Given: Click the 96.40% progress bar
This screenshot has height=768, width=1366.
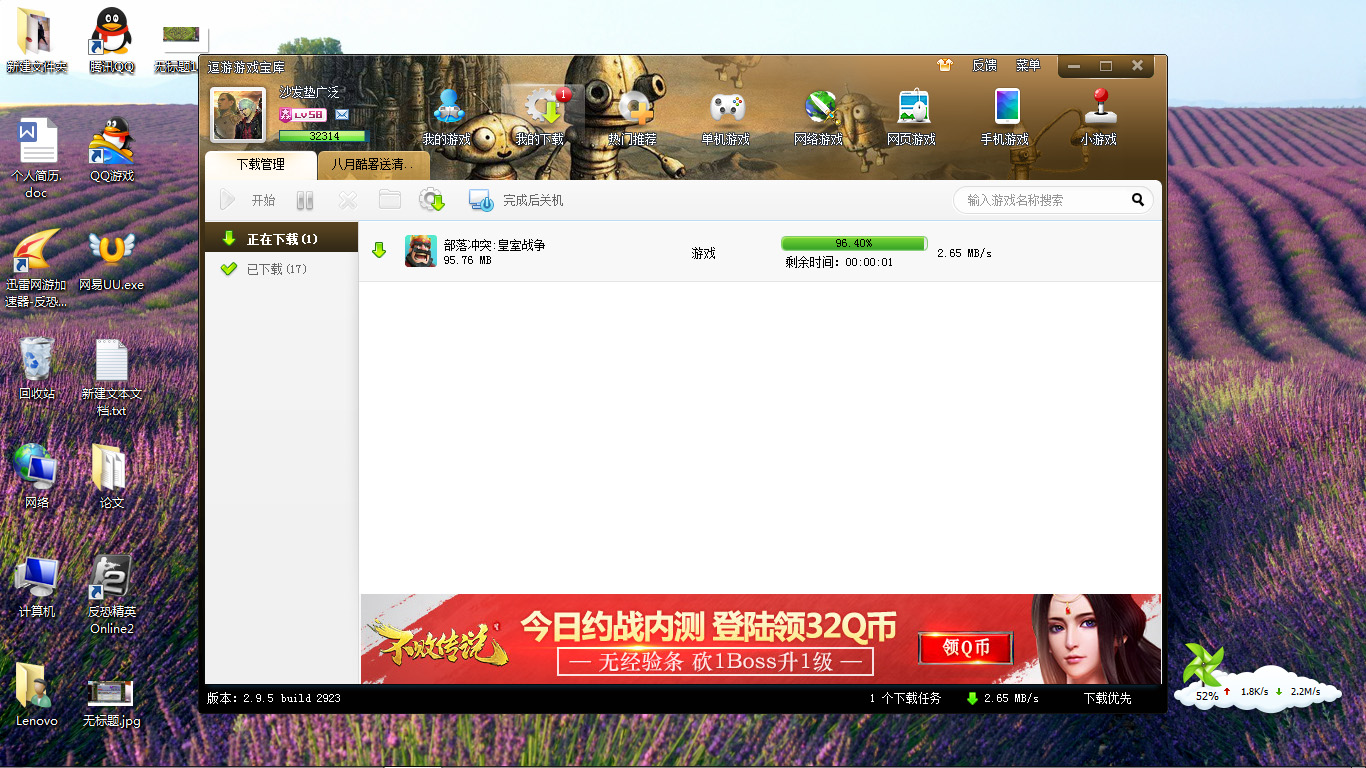Looking at the screenshot, I should 854,243.
